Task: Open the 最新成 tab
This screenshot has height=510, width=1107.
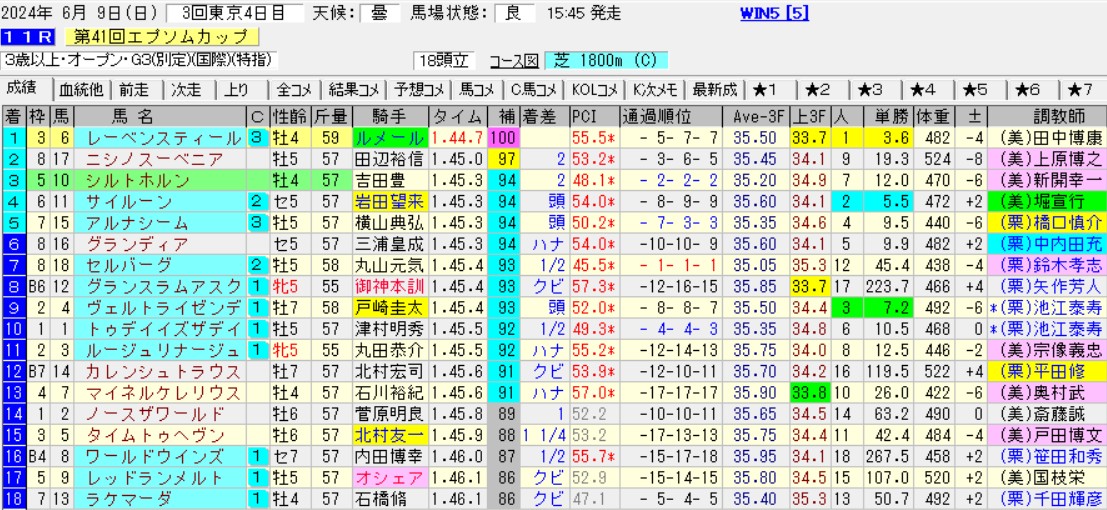Action: 714,89
